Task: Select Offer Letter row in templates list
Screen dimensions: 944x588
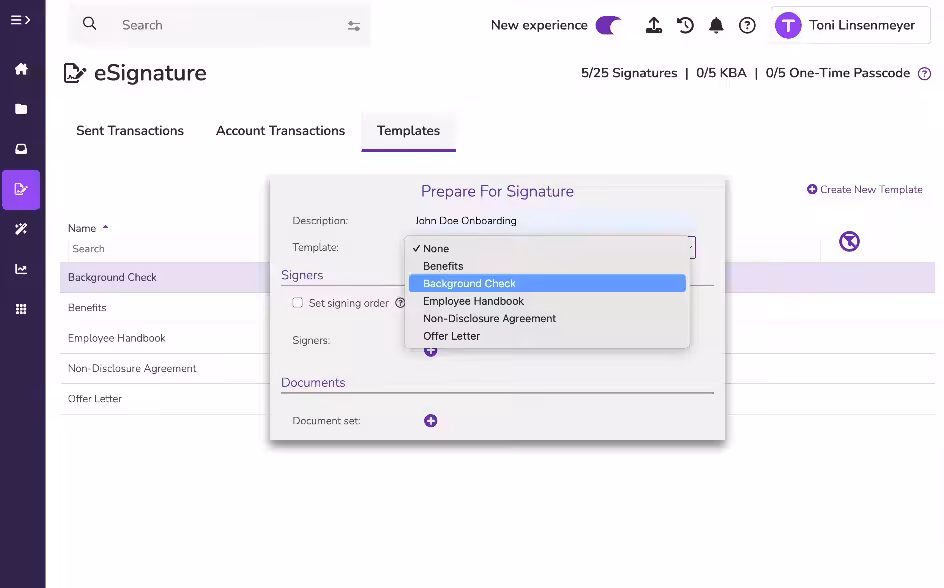Action: 164,399
